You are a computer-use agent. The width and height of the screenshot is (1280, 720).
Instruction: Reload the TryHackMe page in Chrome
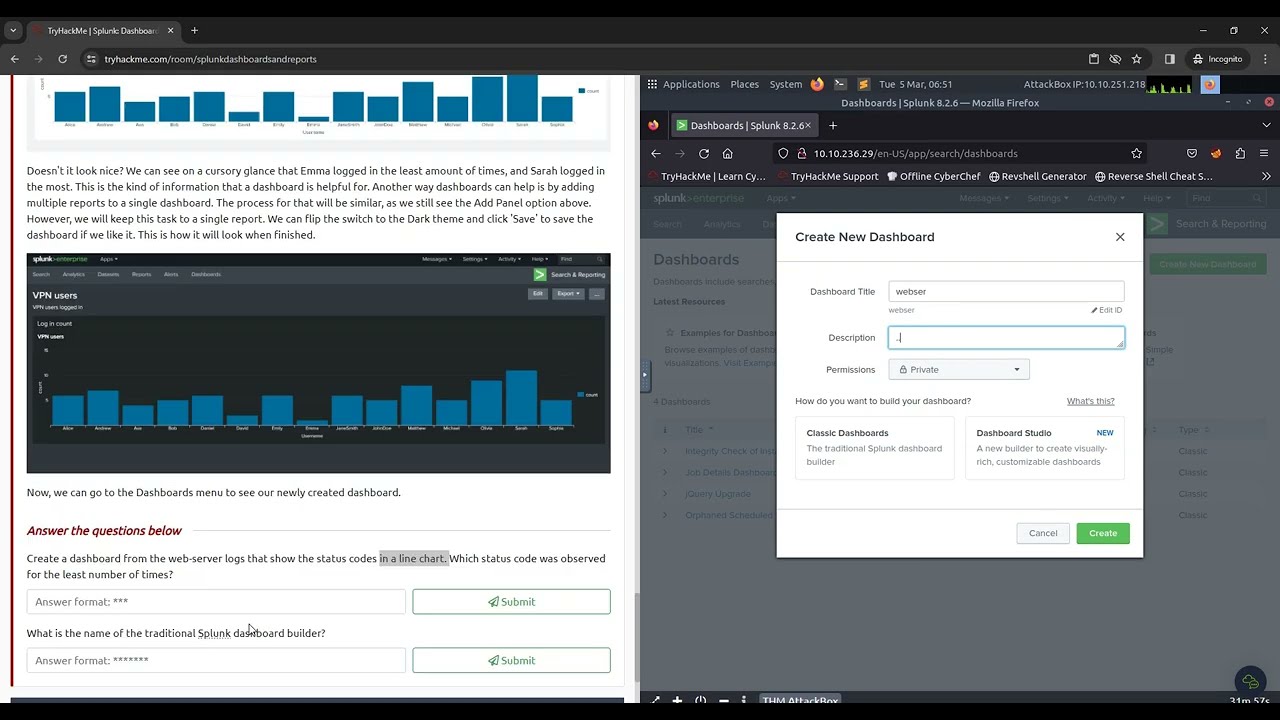62,59
